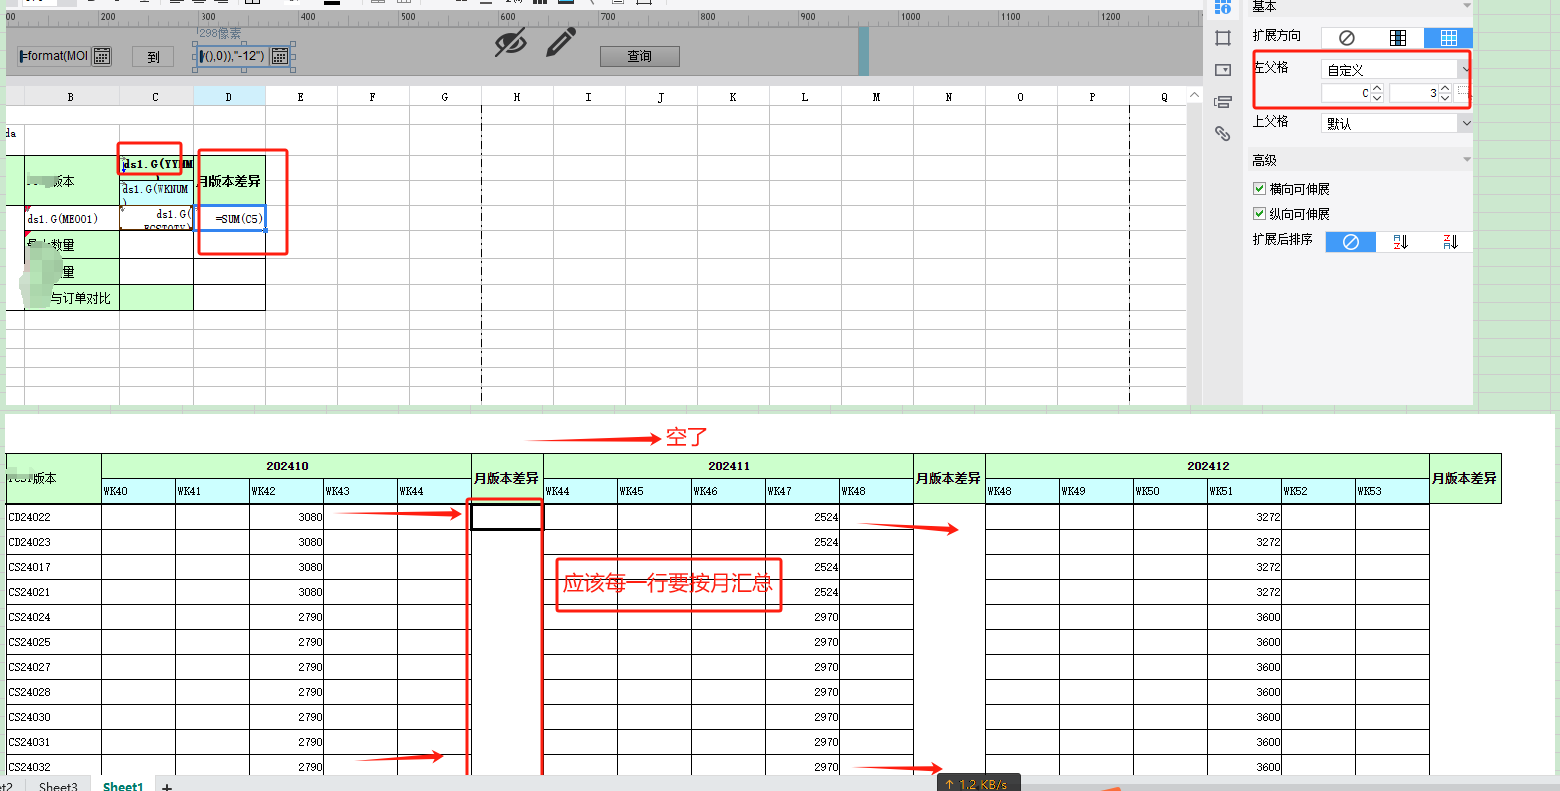
Task: Choose no sorting after expansion
Action: 1351,242
